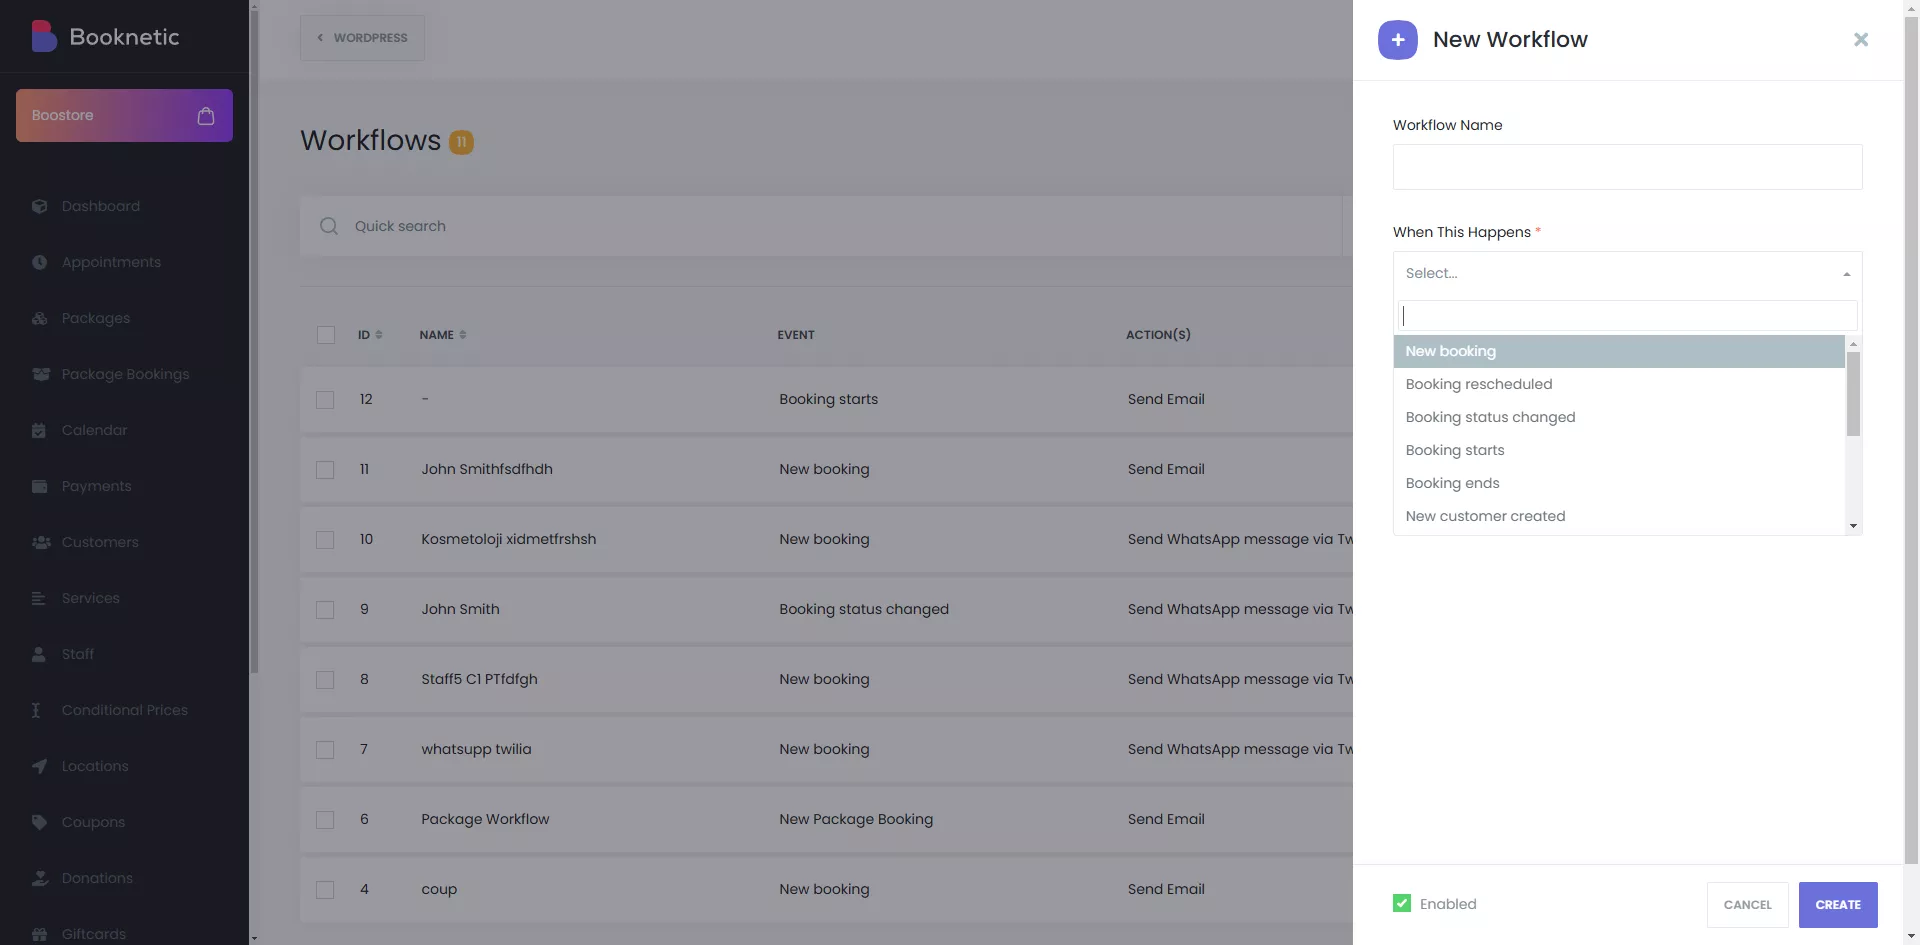Click the Dashboard icon in sidebar
Image resolution: width=1920 pixels, height=945 pixels.
(39, 206)
